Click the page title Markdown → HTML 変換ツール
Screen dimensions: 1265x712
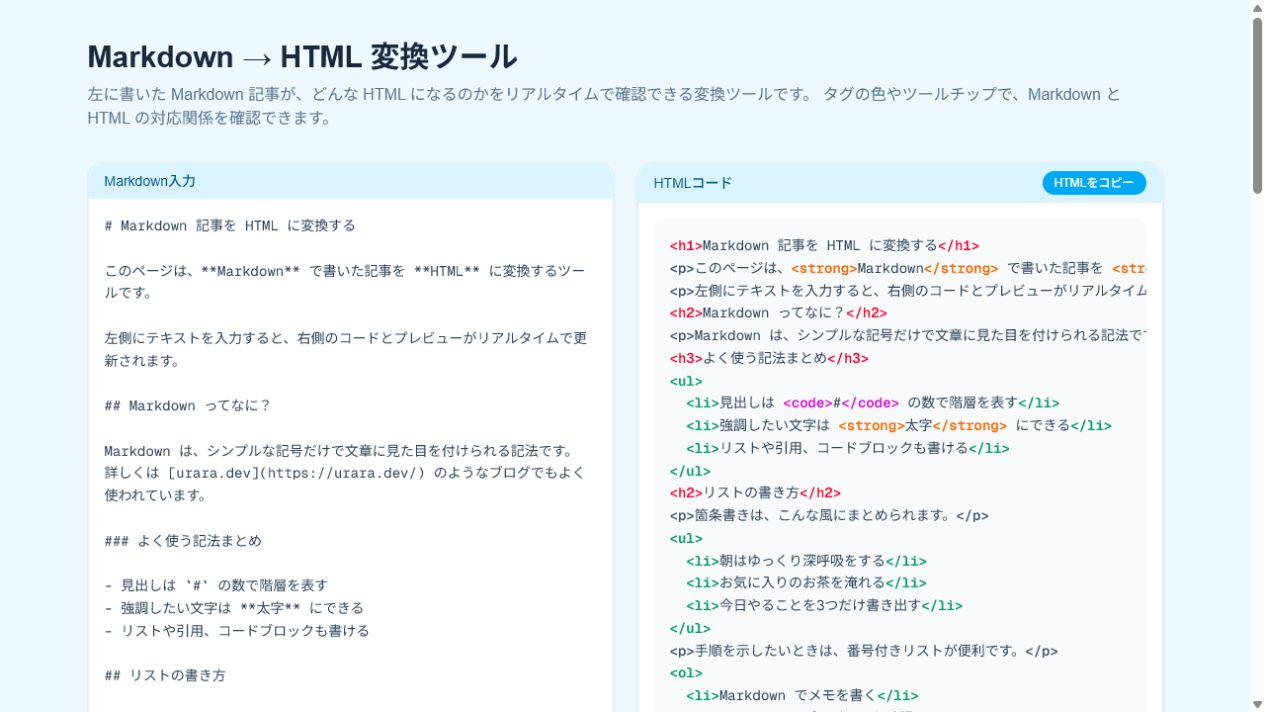[x=302, y=56]
